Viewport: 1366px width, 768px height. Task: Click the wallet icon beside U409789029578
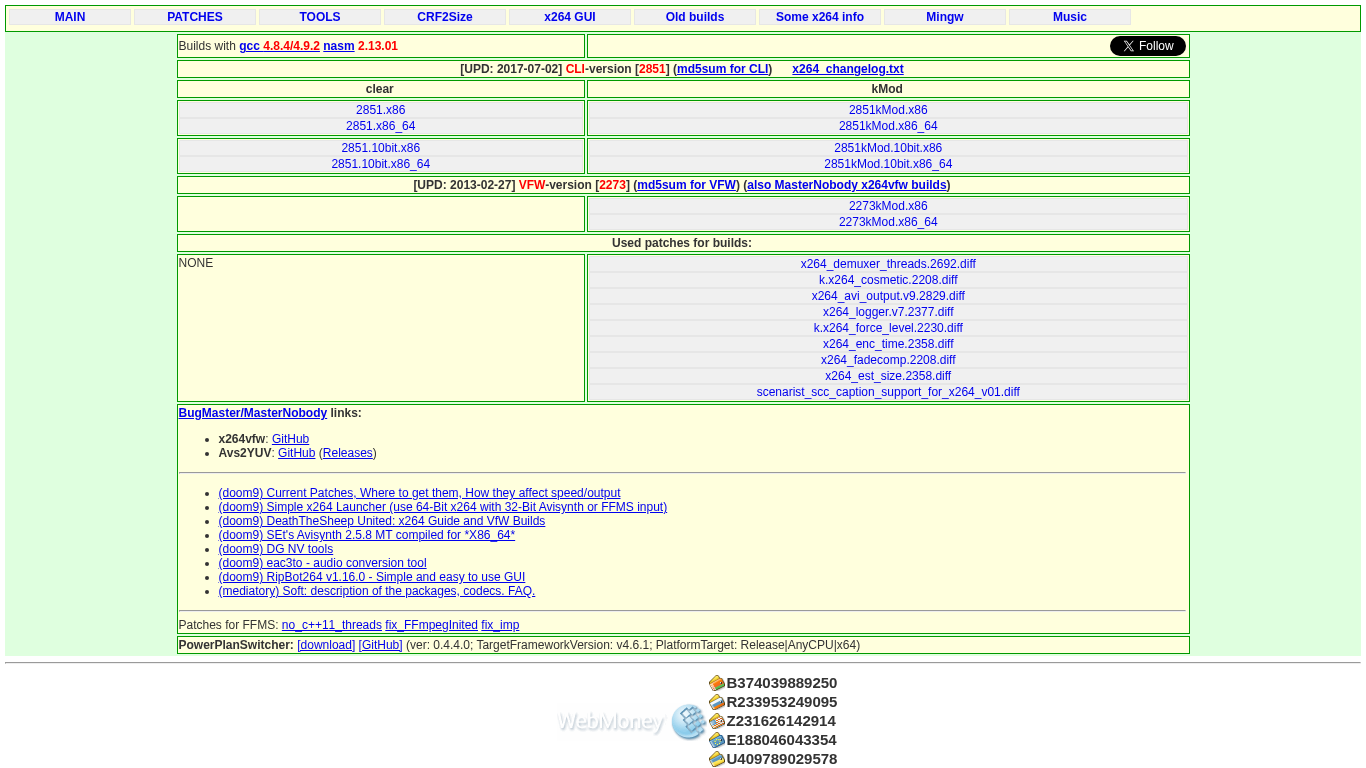tap(716, 759)
